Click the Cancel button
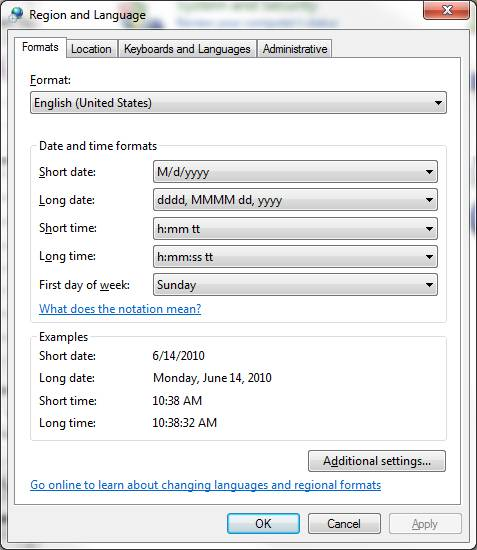The image size is (477, 550). (344, 524)
